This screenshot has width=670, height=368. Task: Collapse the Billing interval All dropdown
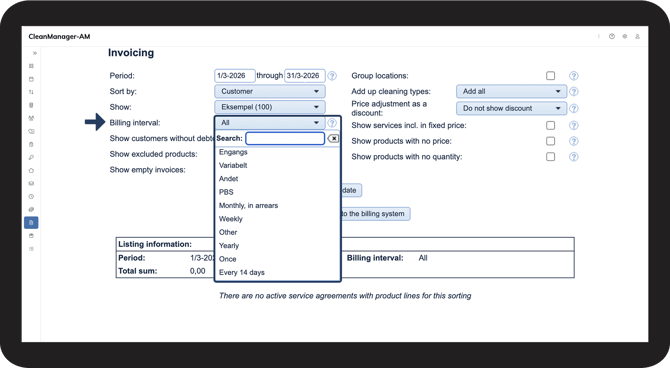(x=270, y=123)
